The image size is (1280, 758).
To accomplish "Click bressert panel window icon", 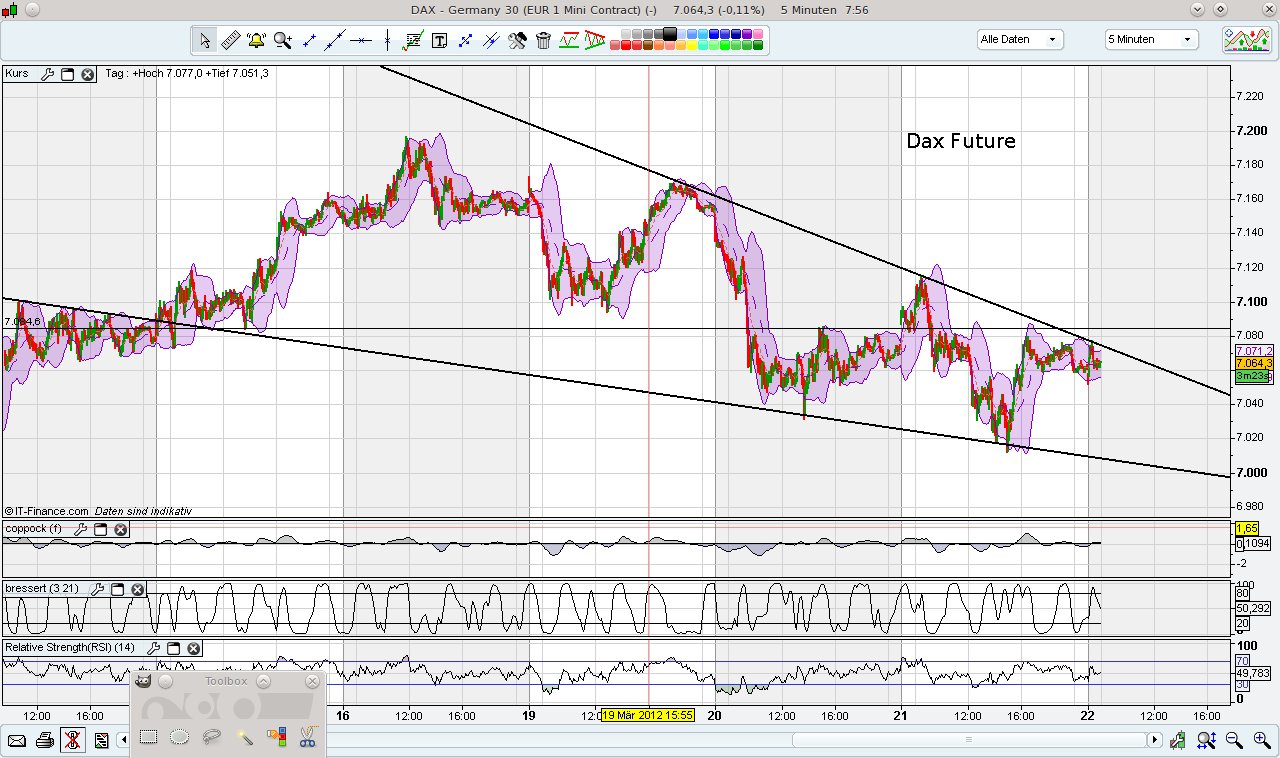I will tap(117, 589).
